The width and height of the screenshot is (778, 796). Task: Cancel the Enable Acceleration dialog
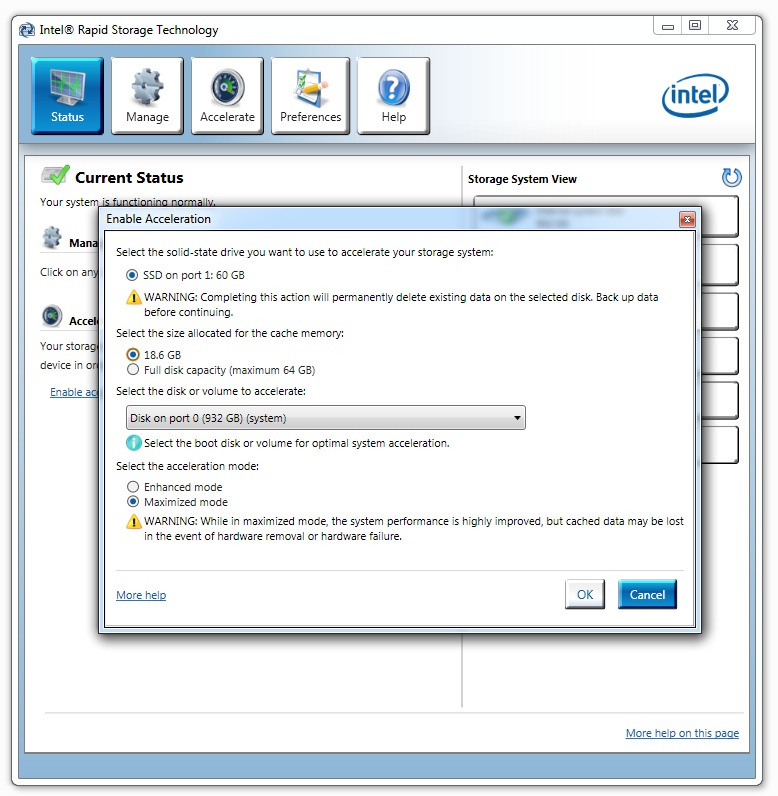[647, 594]
